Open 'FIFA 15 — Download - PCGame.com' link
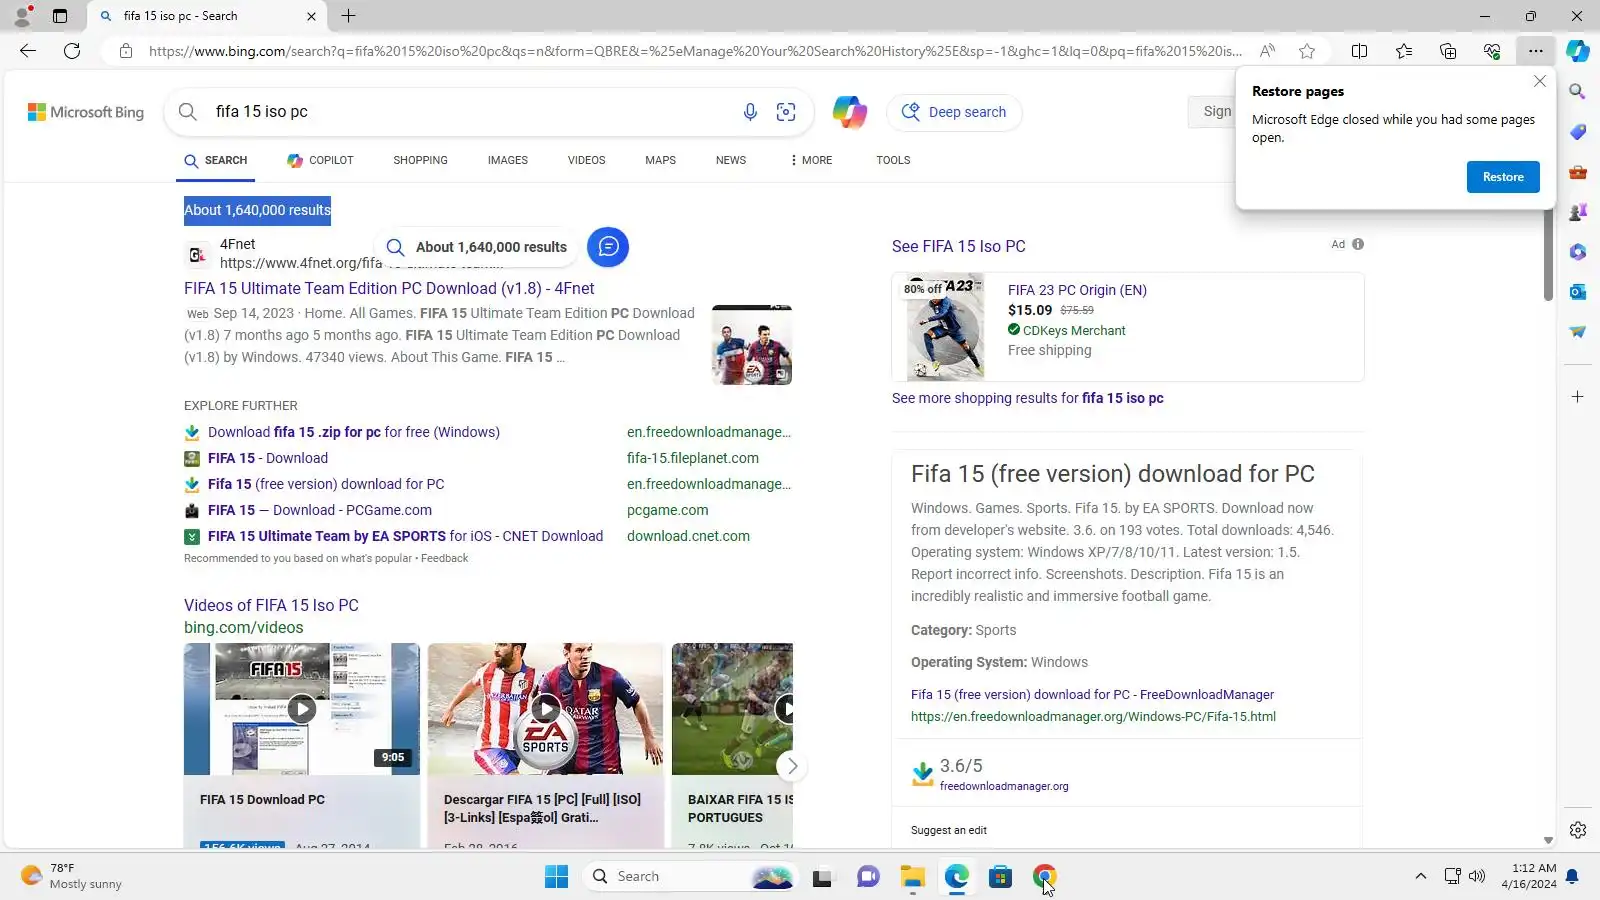The height and width of the screenshot is (900, 1600). pyautogui.click(x=320, y=510)
